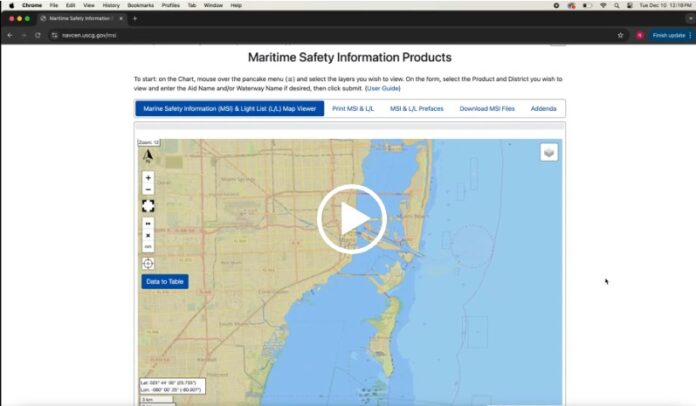696x406 pixels.
Task: Bookmark this page with the star icon
Action: click(x=621, y=35)
